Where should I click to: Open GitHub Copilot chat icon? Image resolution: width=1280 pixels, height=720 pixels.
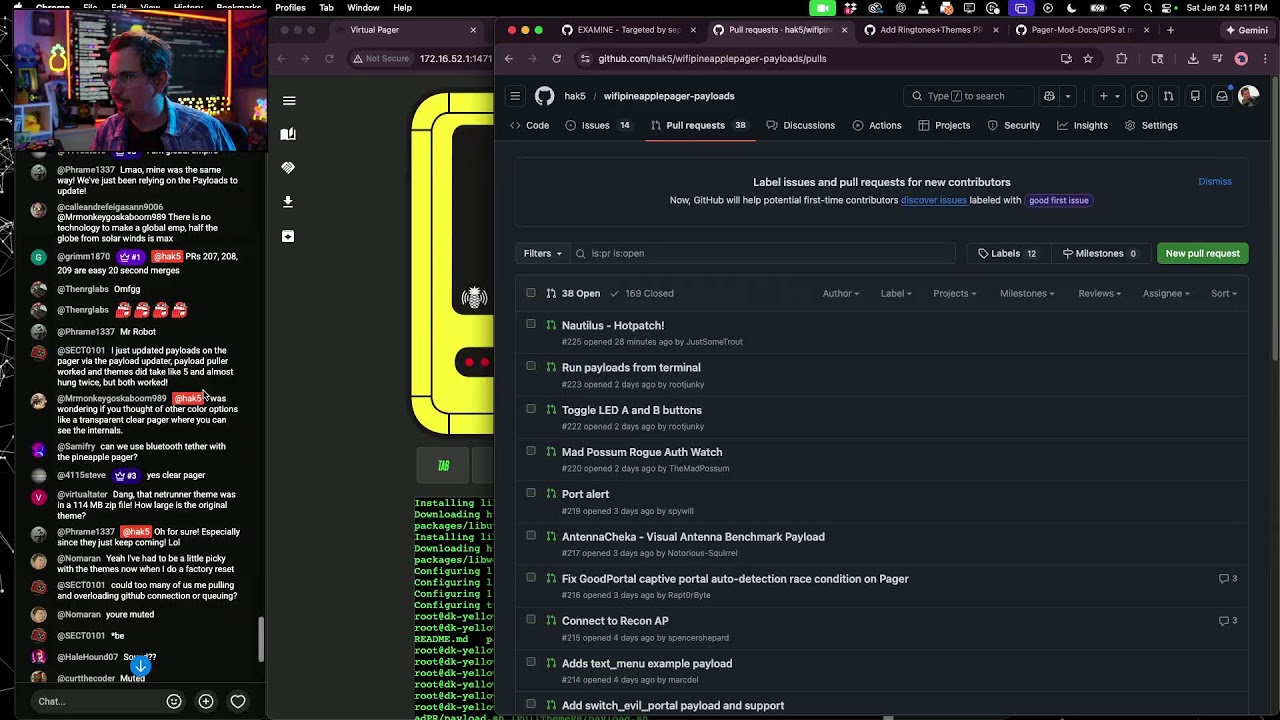[1049, 96]
